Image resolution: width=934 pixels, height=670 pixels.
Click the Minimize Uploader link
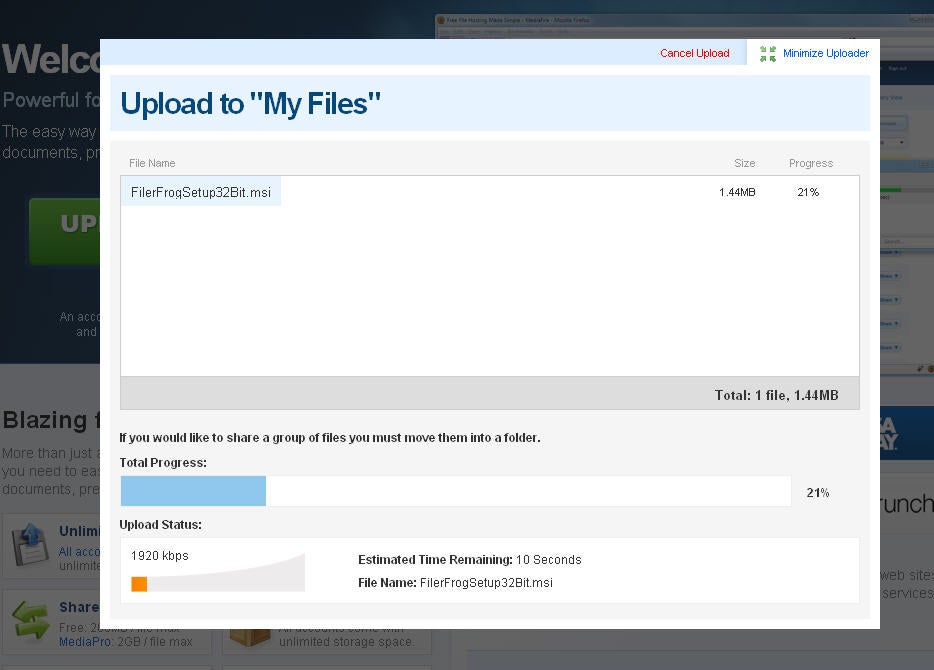point(826,53)
